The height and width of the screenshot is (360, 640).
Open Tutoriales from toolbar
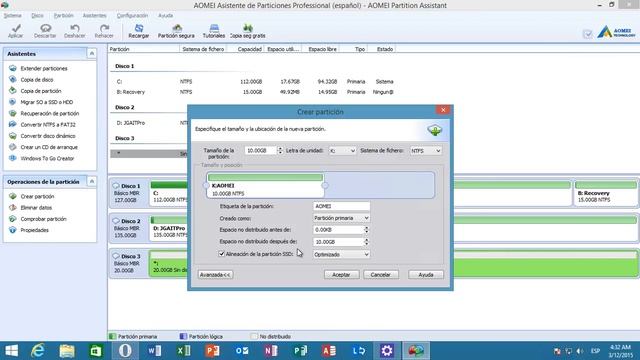(214, 31)
